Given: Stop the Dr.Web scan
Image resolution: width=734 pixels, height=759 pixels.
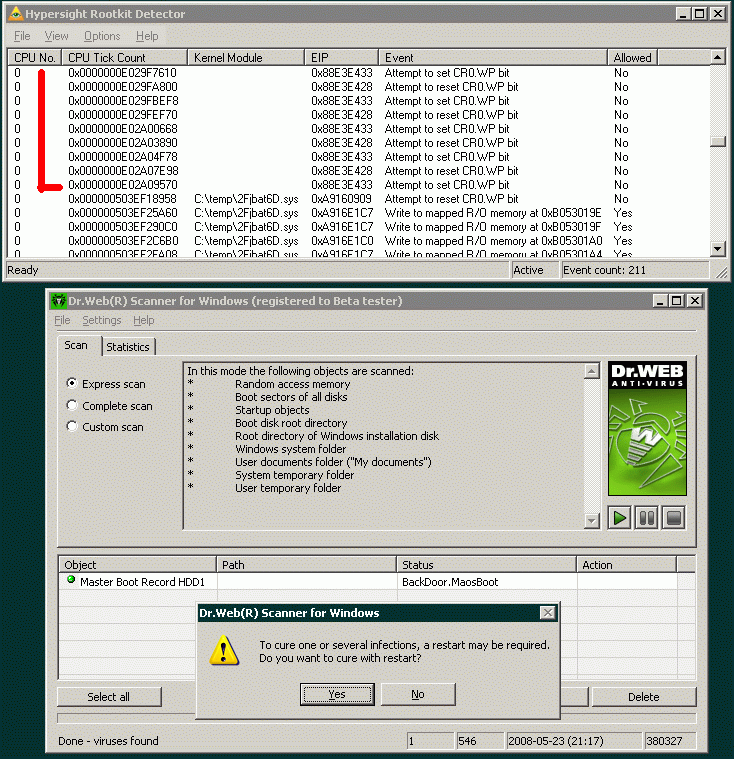Looking at the screenshot, I should tap(674, 518).
